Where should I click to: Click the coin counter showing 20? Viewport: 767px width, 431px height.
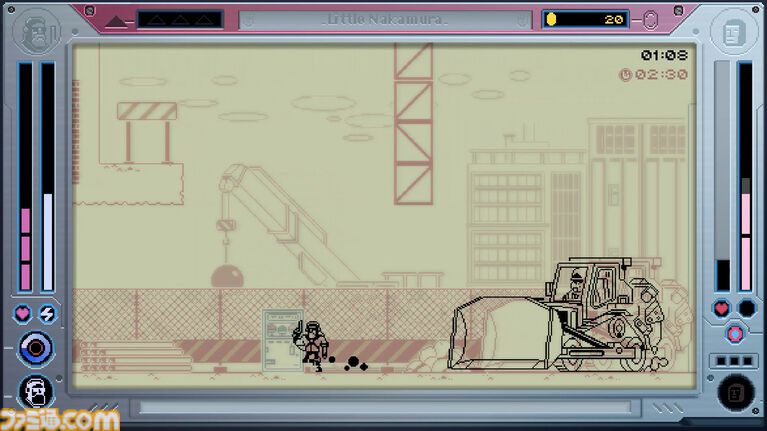point(586,20)
